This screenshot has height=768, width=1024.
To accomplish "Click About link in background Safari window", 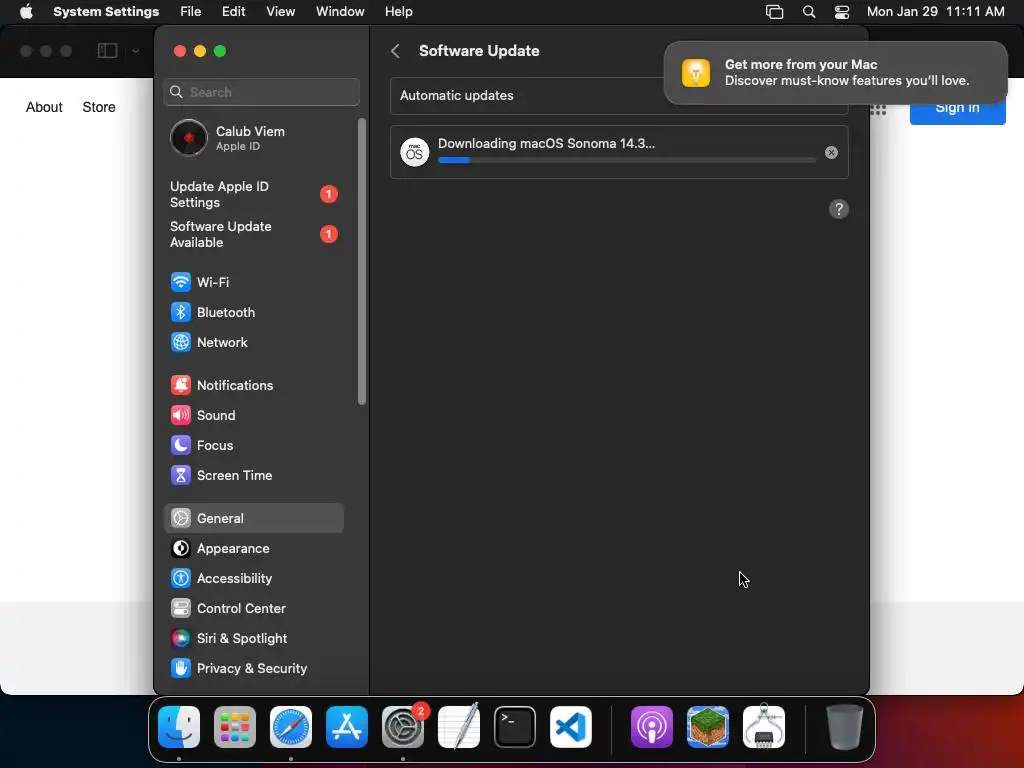I will tap(44, 107).
